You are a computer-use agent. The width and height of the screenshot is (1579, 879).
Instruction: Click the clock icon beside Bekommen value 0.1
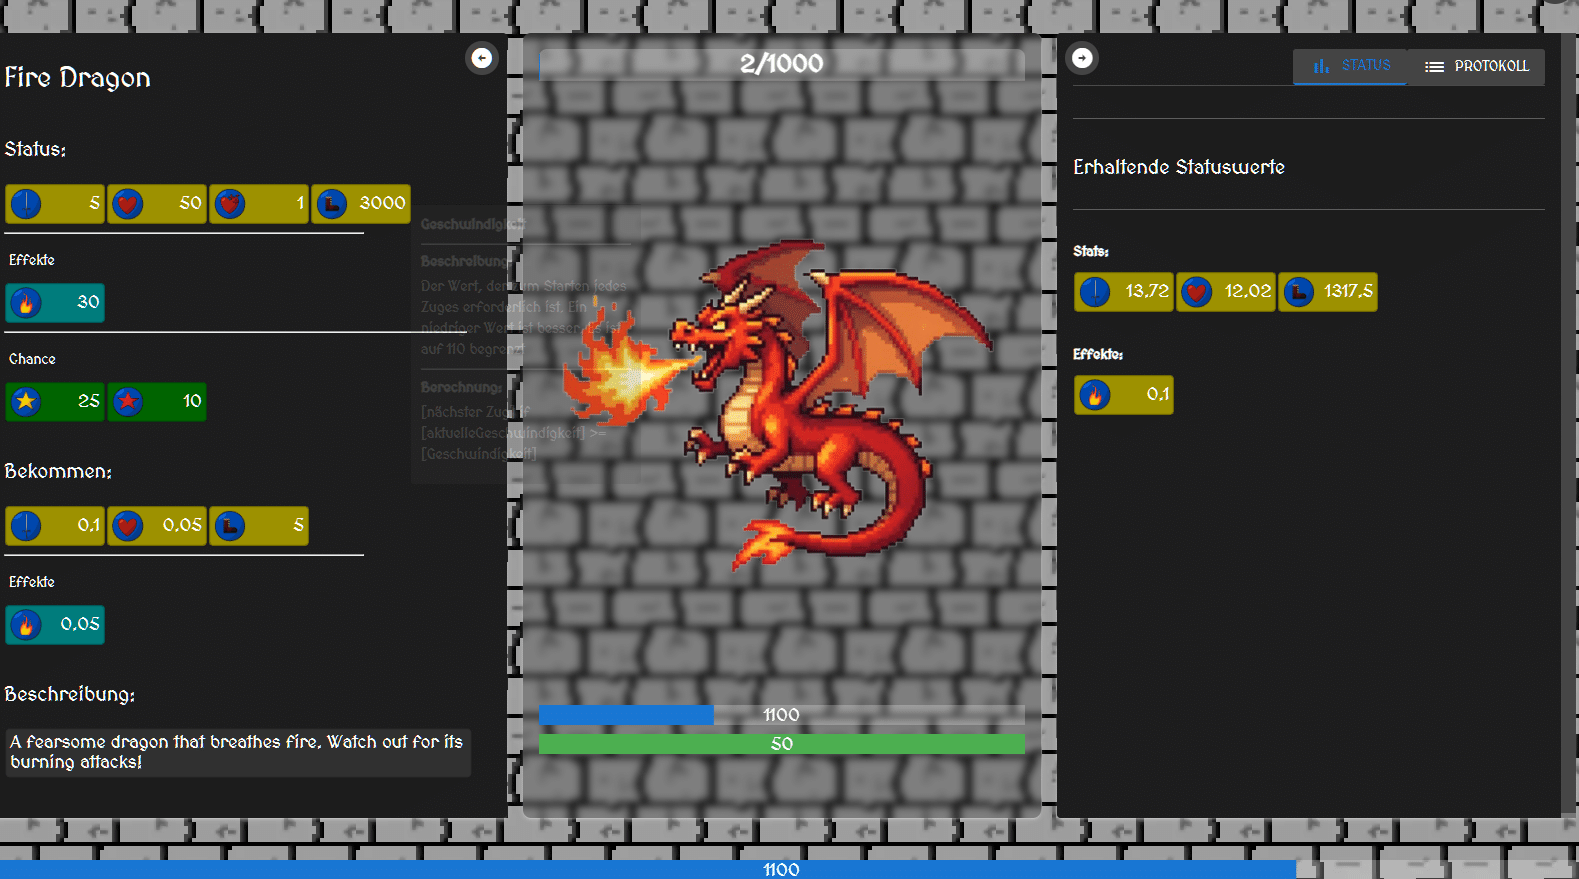pos(26,526)
